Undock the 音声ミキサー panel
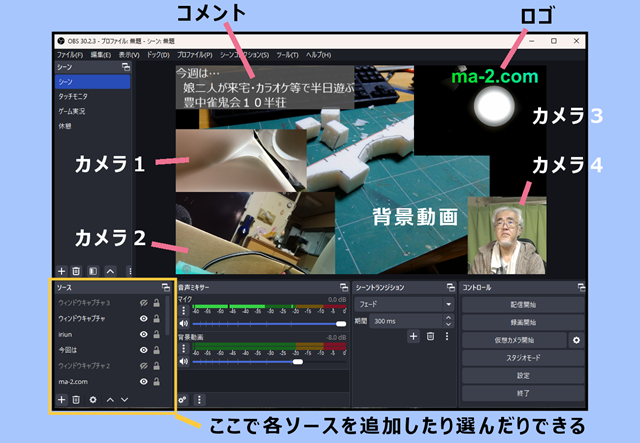 click(x=344, y=287)
